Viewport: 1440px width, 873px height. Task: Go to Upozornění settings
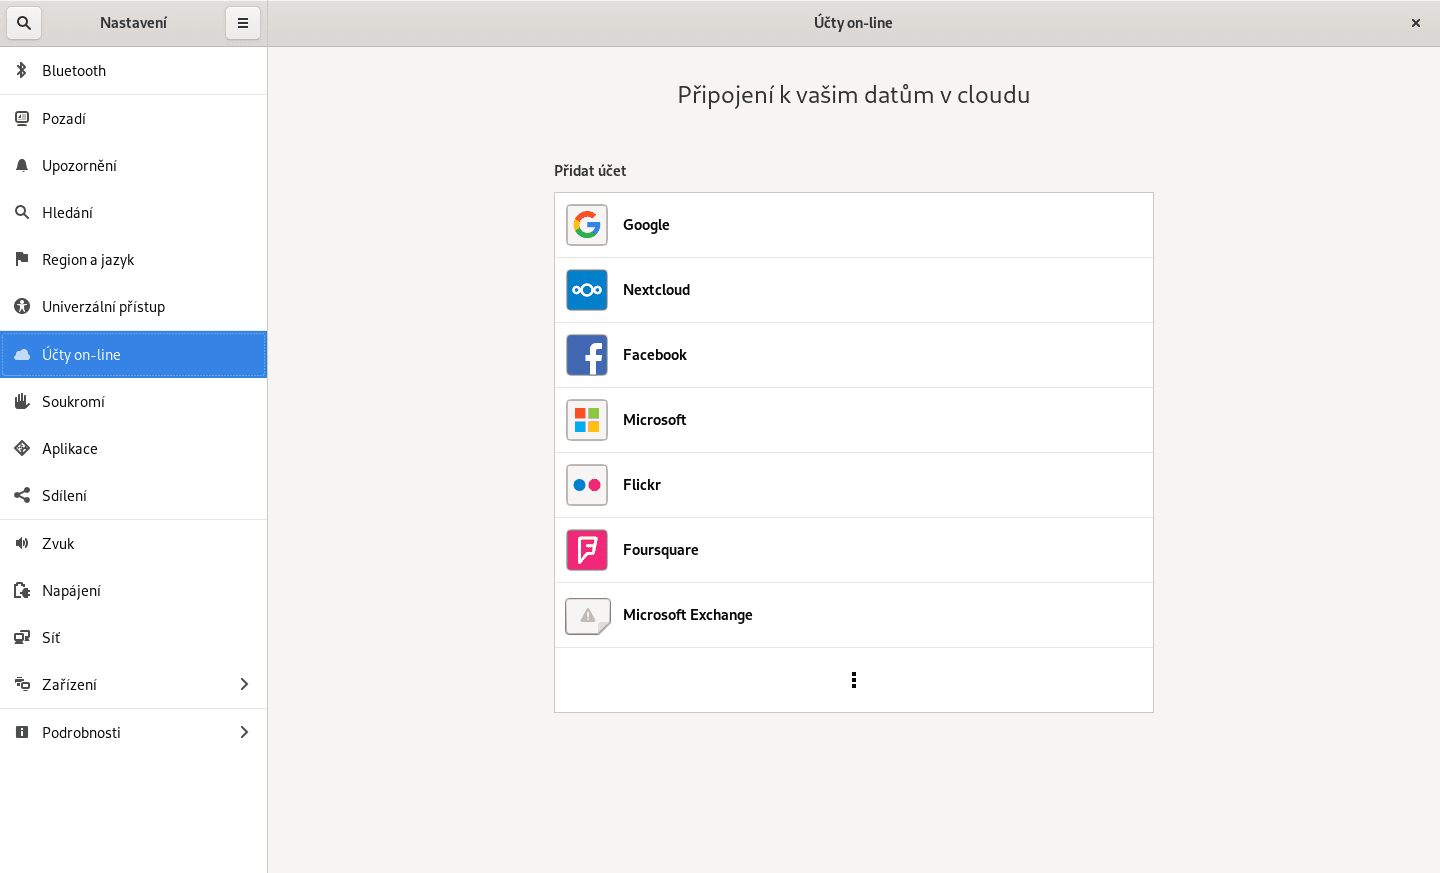click(x=134, y=165)
